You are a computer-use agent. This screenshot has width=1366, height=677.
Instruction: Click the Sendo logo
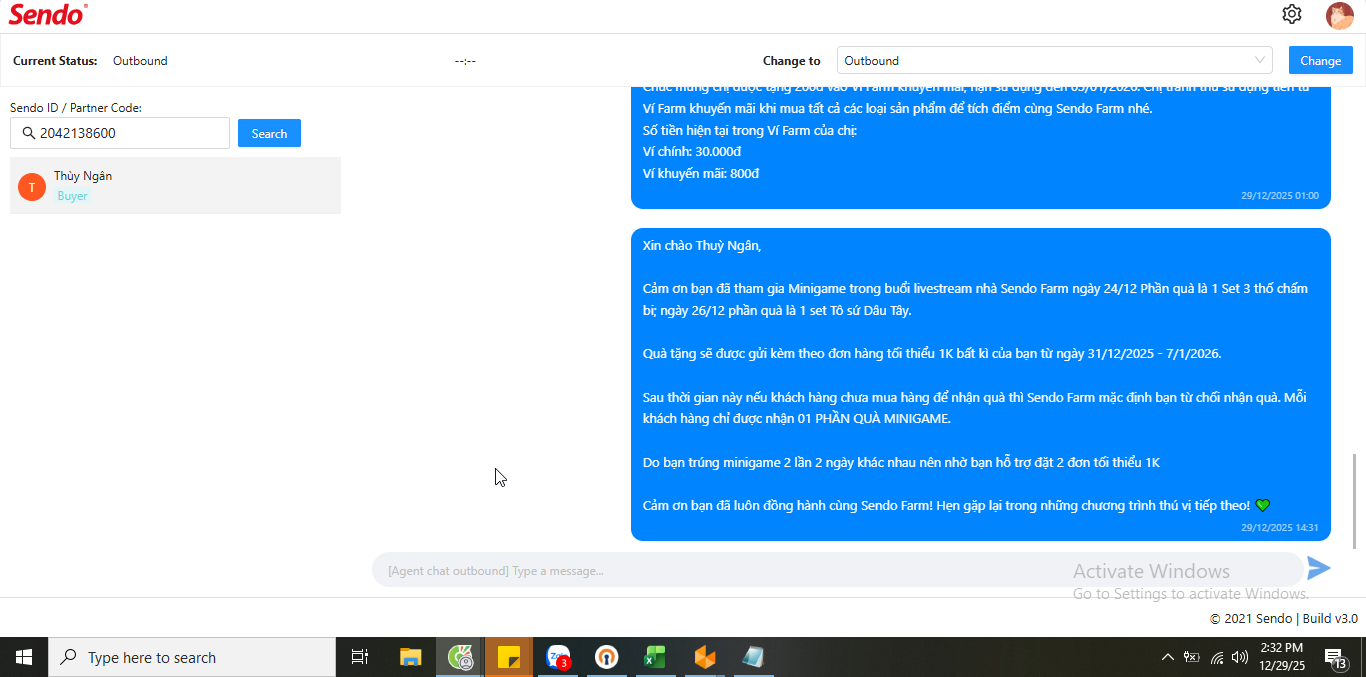tap(48, 14)
